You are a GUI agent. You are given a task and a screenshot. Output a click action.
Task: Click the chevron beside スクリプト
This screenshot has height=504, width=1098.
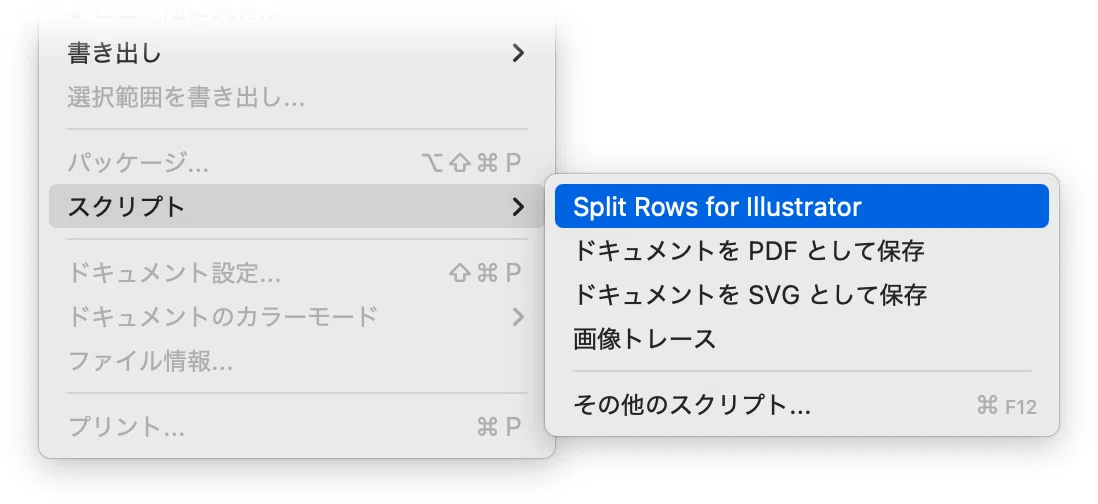pos(517,206)
